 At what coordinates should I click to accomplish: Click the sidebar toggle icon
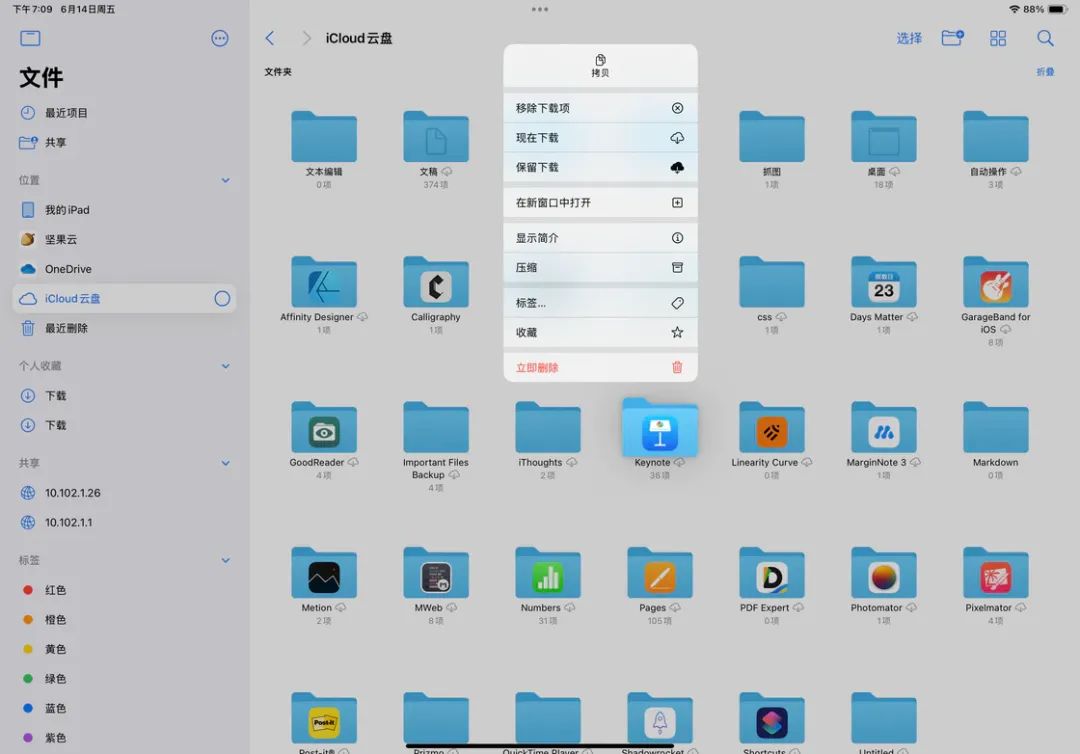pyautogui.click(x=30, y=38)
